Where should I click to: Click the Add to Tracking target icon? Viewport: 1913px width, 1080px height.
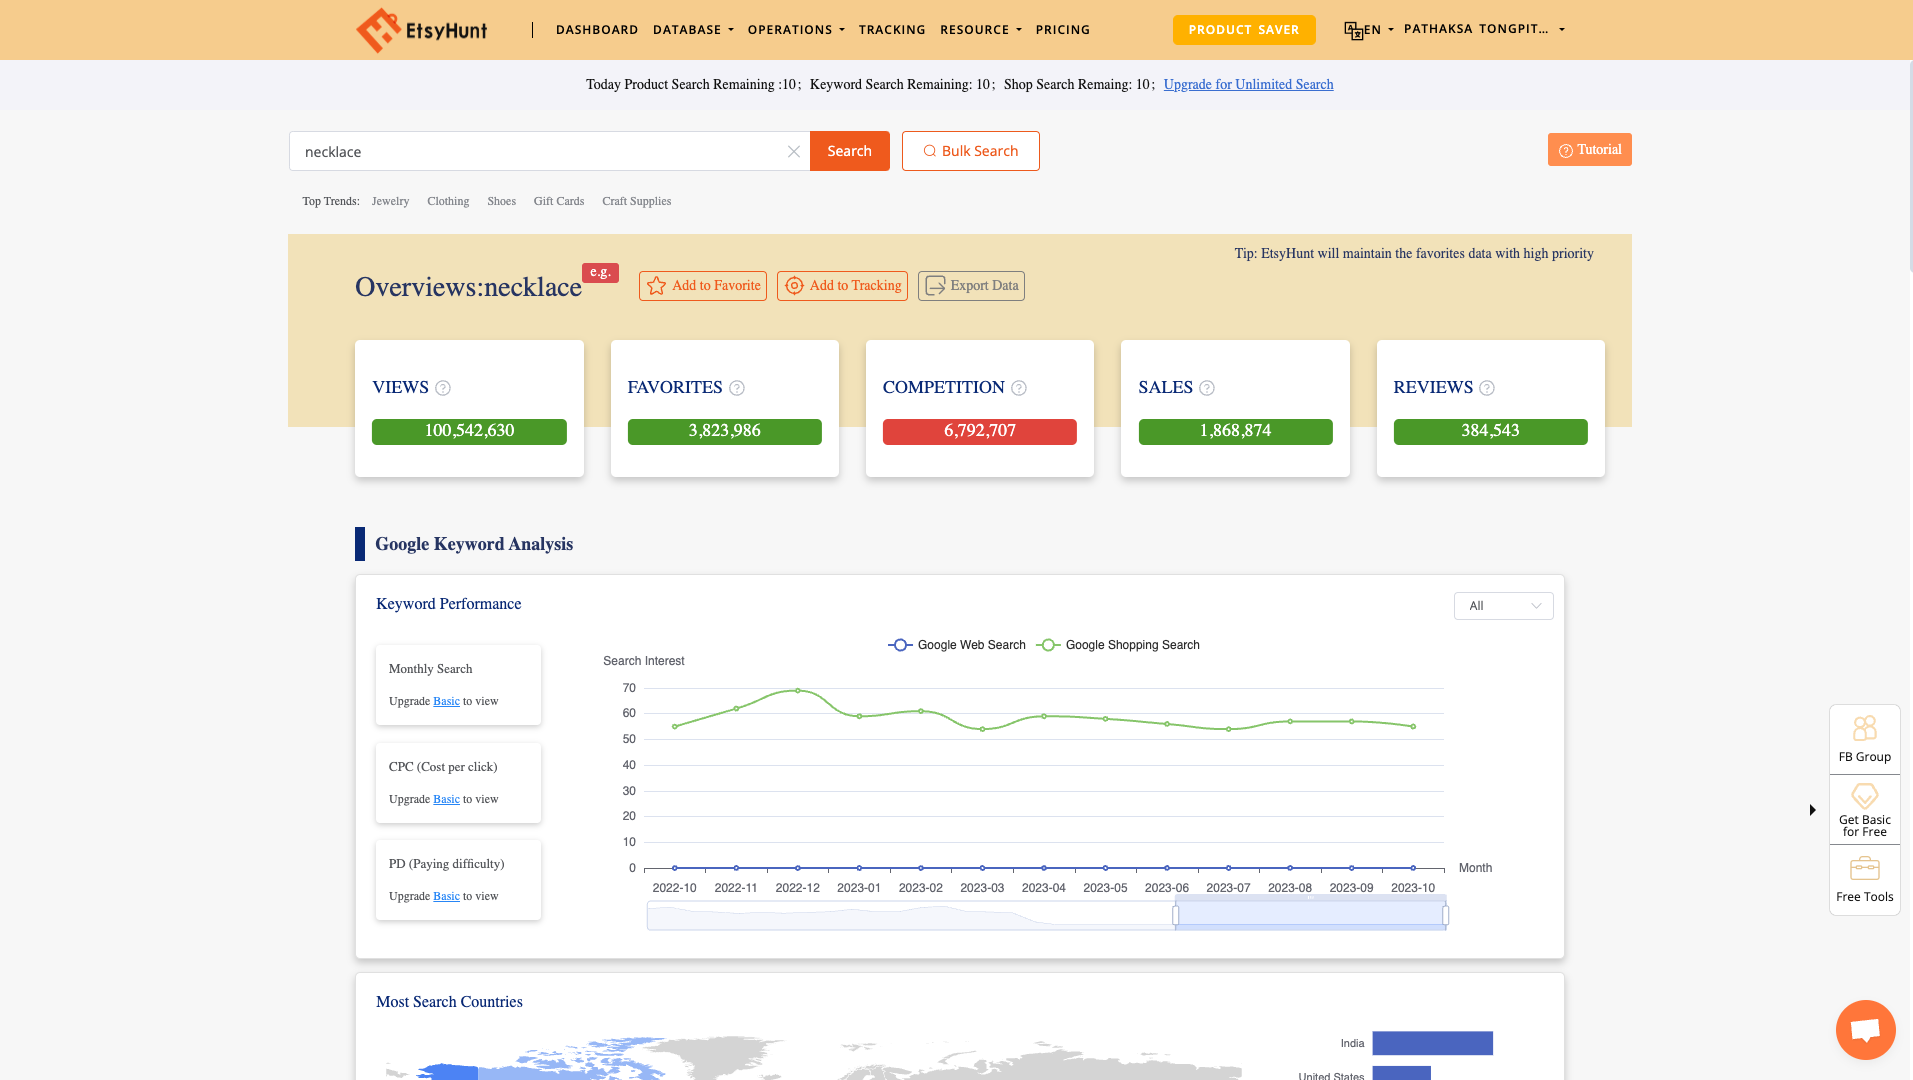(x=794, y=286)
